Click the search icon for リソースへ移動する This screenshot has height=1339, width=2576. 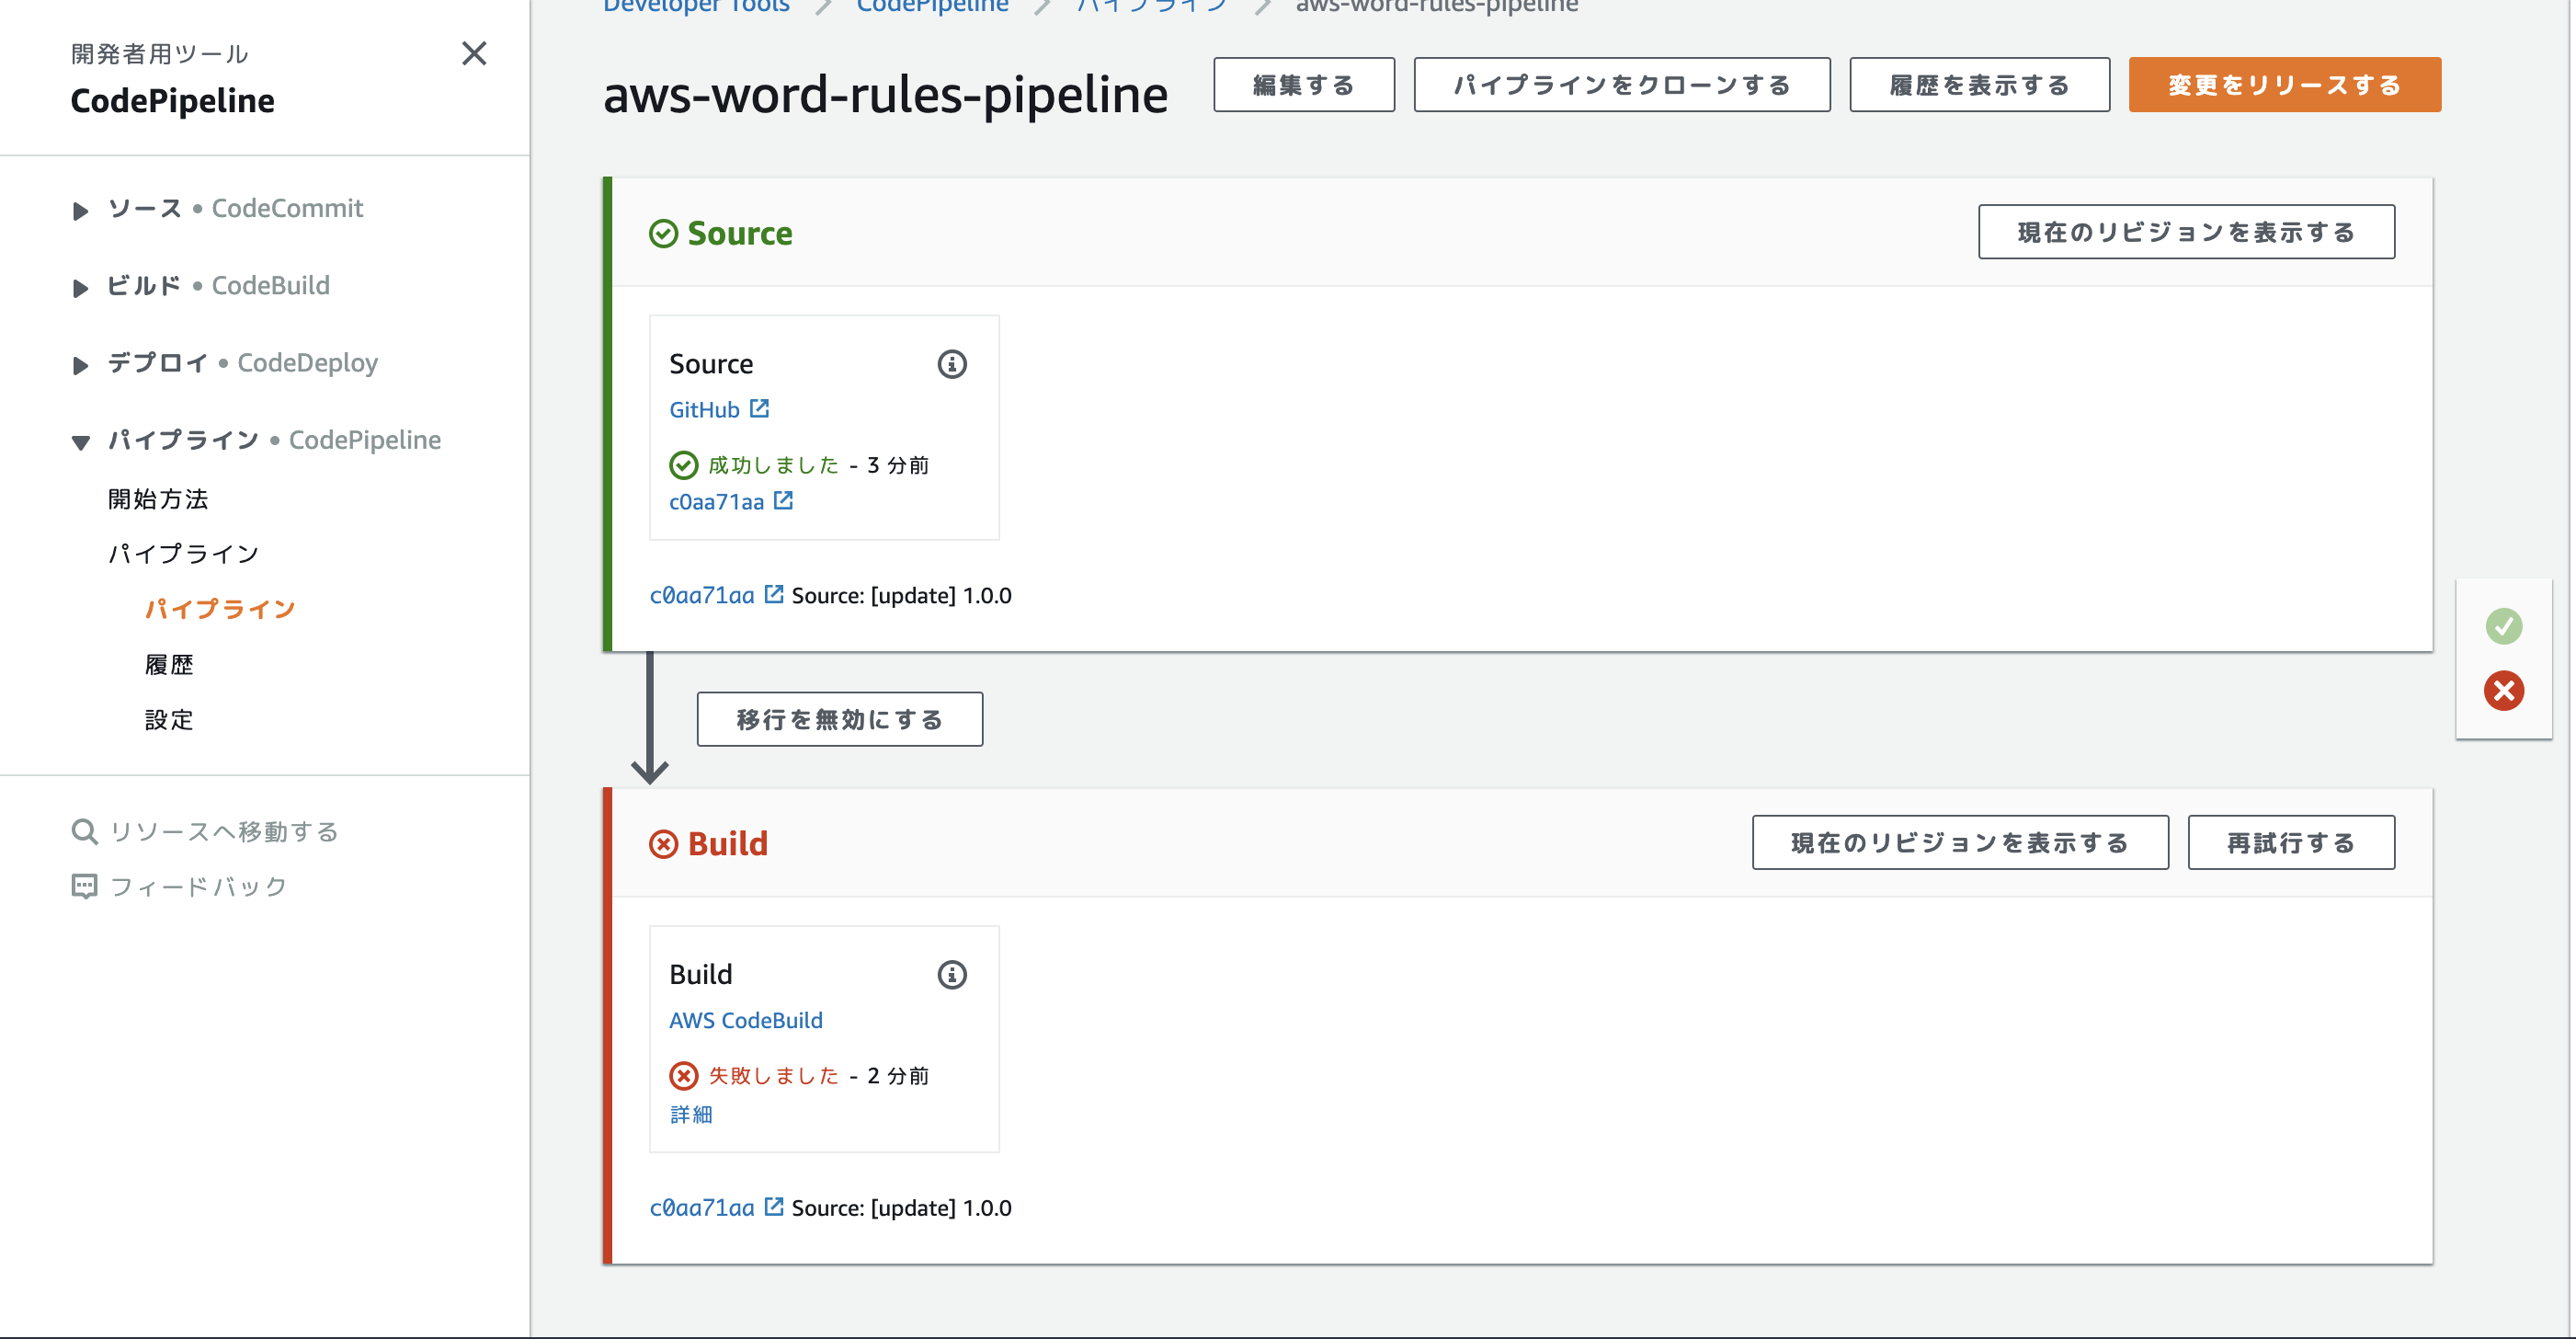coord(84,831)
